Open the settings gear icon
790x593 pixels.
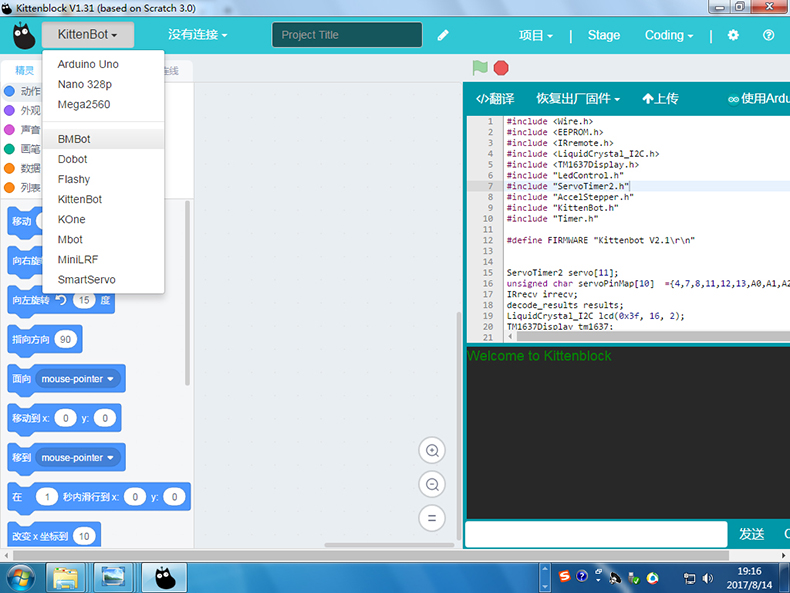(733, 35)
